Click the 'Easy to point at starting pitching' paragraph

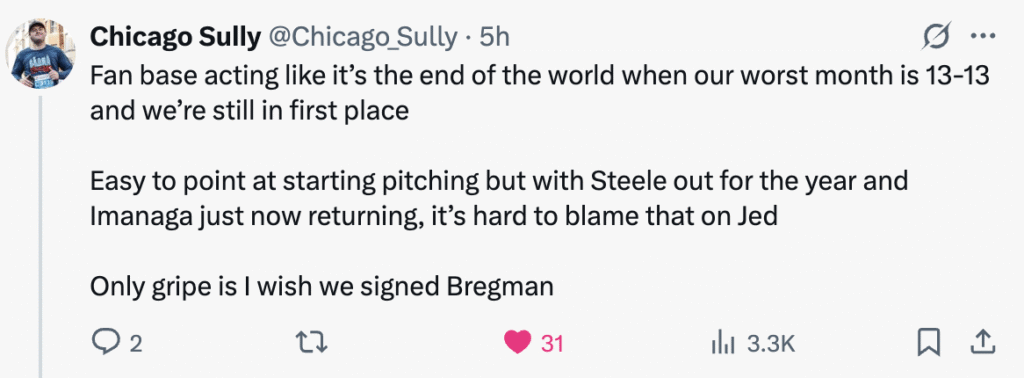(499, 198)
